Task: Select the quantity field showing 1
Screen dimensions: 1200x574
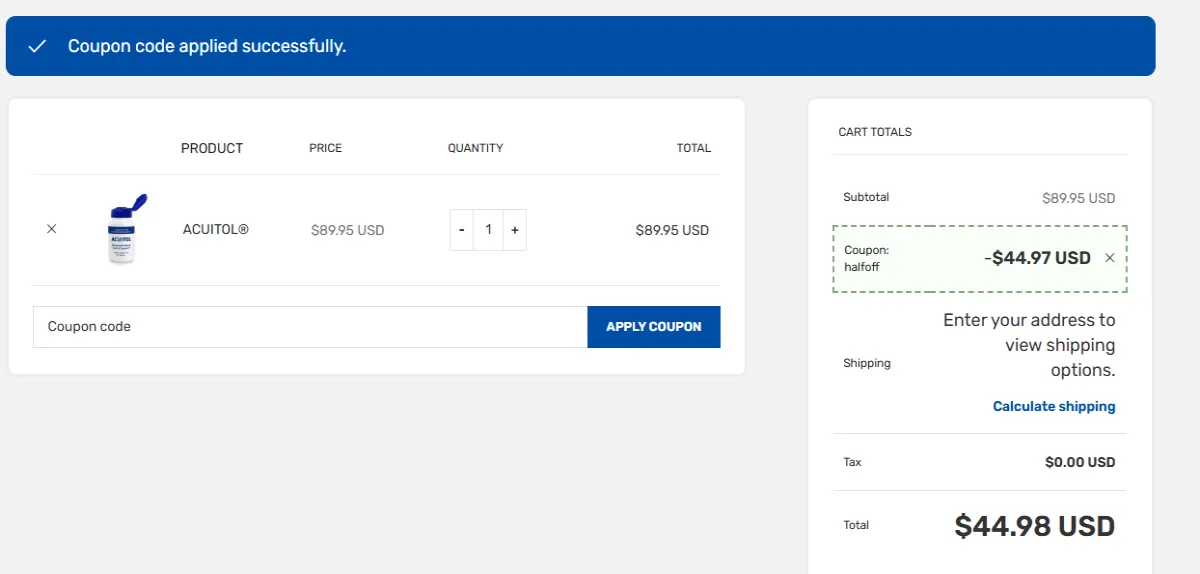Action: (x=488, y=230)
